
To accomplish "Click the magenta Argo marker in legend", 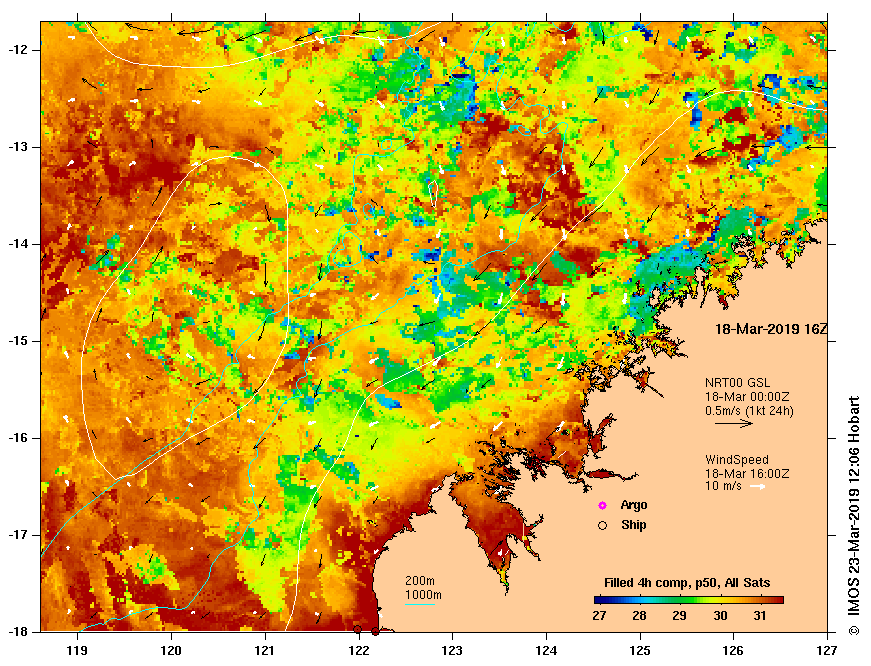I will (x=602, y=505).
